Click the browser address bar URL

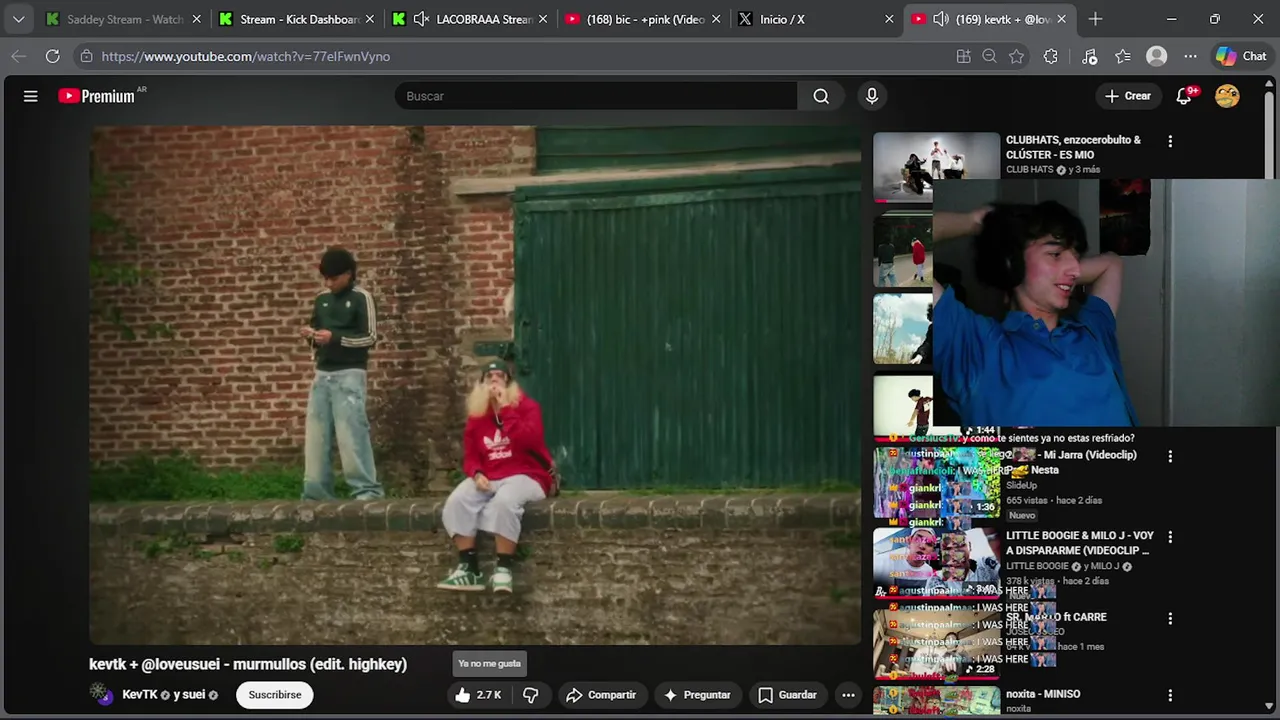pos(246,57)
